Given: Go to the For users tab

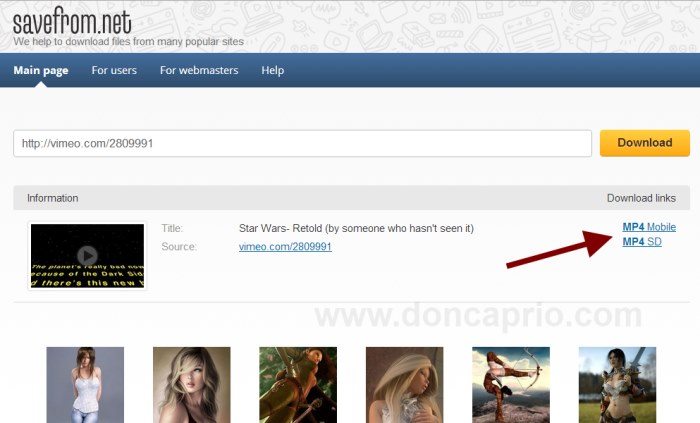Looking at the screenshot, I should coord(114,70).
